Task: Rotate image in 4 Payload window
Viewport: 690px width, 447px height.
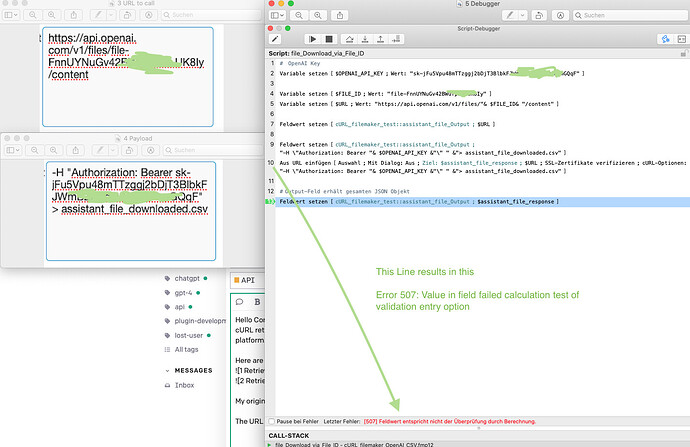Action: [x=129, y=150]
